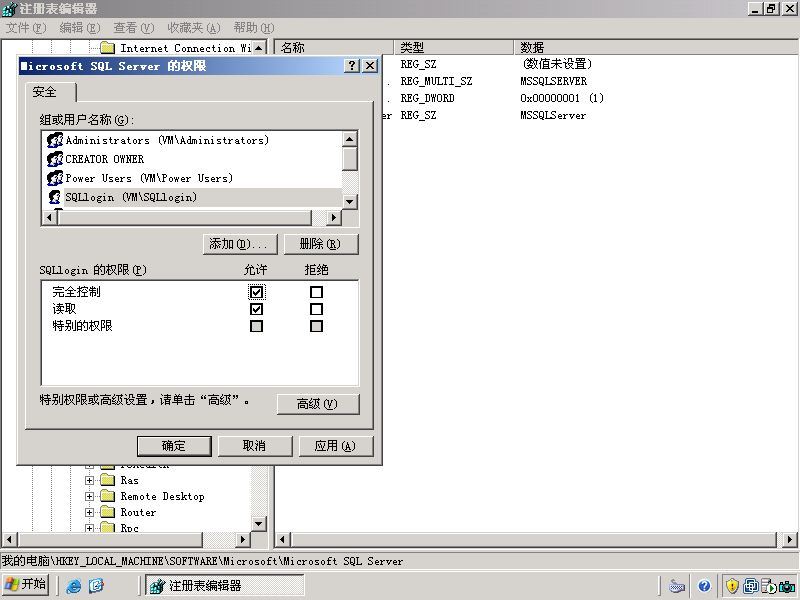This screenshot has height=600, width=800.
Task: Click the REG_DWORD type cell
Action: click(x=427, y=98)
